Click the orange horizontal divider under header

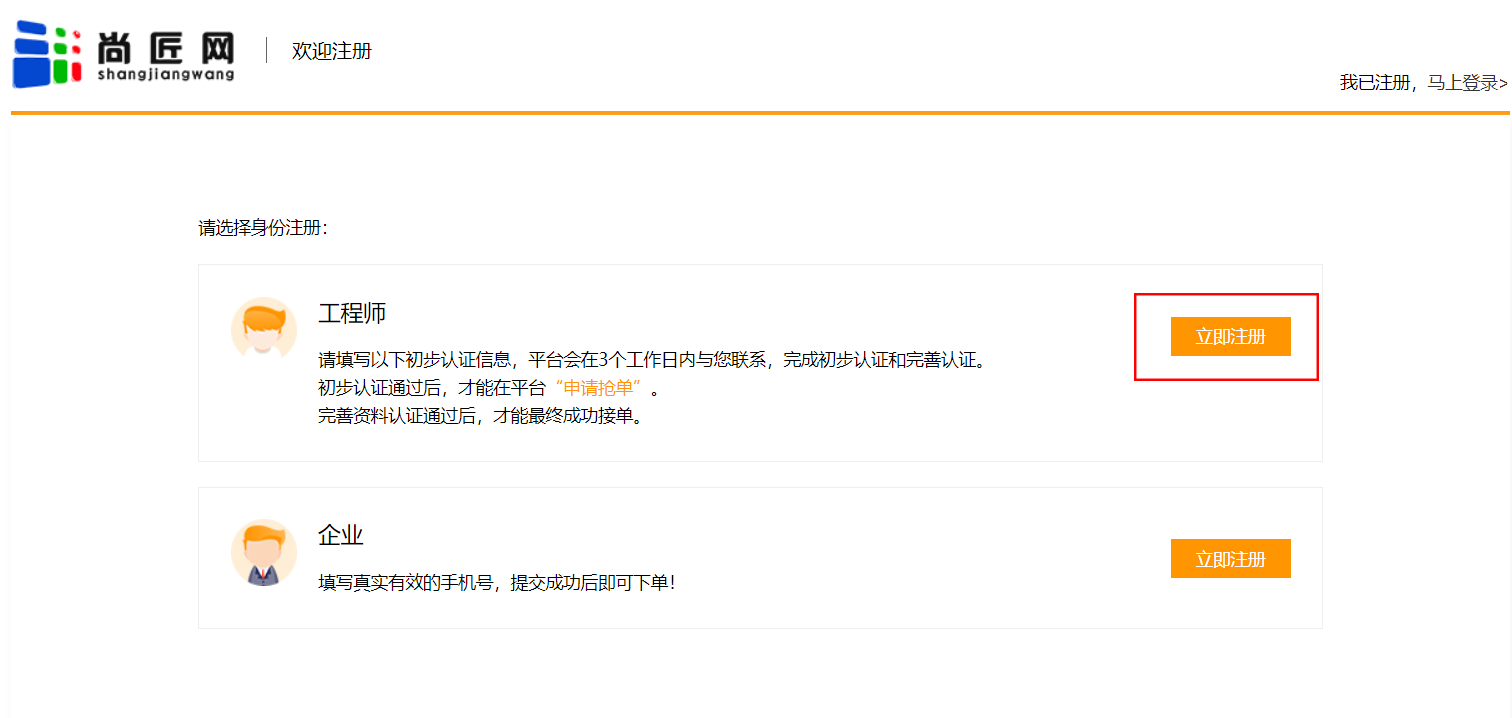(x=760, y=113)
